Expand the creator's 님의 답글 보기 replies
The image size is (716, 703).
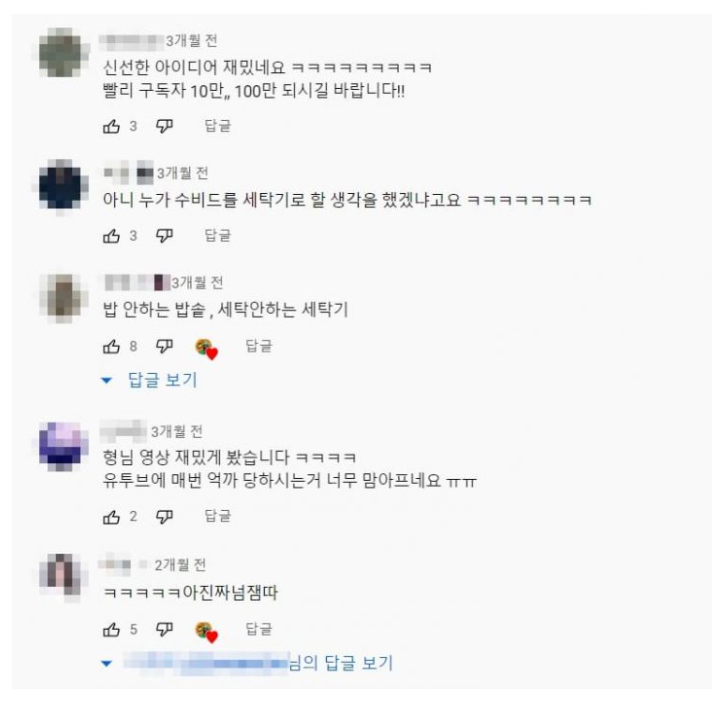pos(247,663)
